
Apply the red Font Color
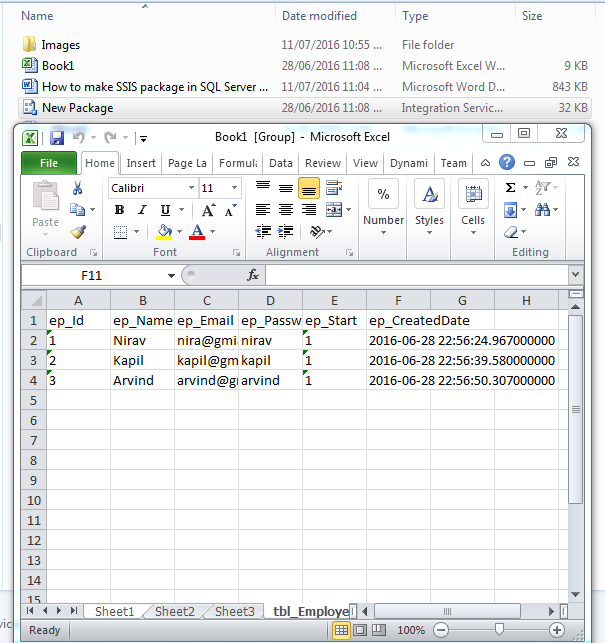(x=197, y=232)
